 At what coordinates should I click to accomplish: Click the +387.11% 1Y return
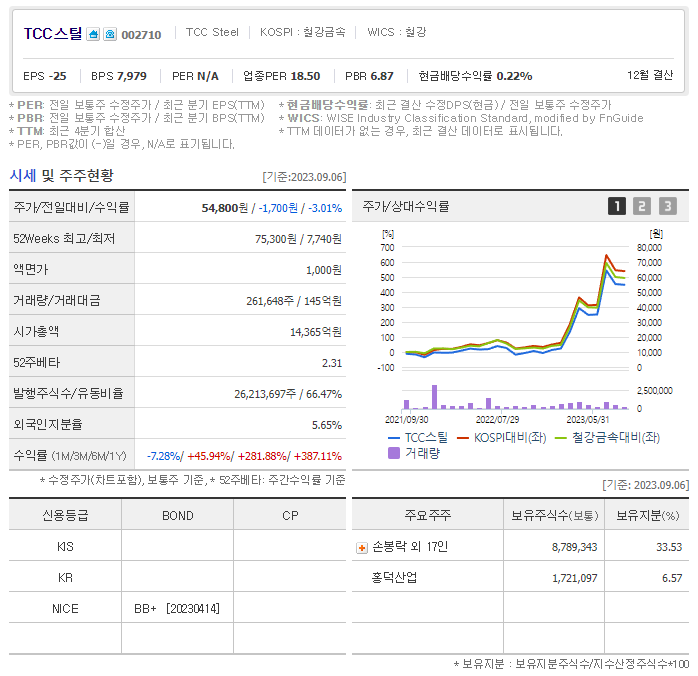click(x=318, y=457)
